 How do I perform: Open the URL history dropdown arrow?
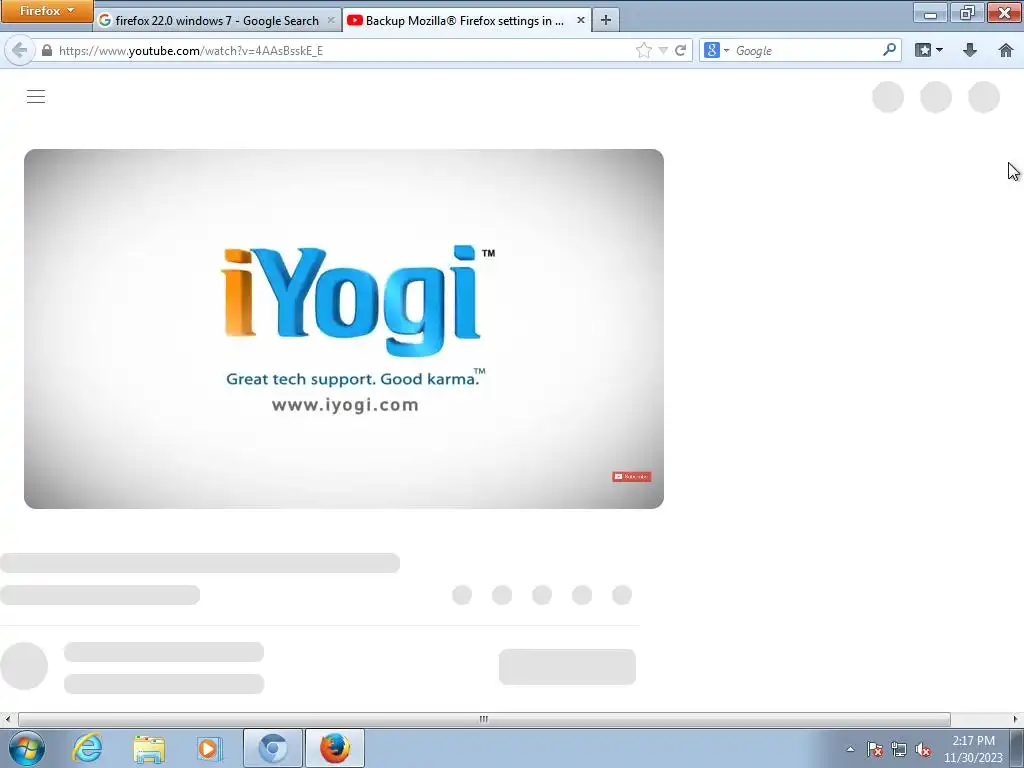pyautogui.click(x=663, y=50)
